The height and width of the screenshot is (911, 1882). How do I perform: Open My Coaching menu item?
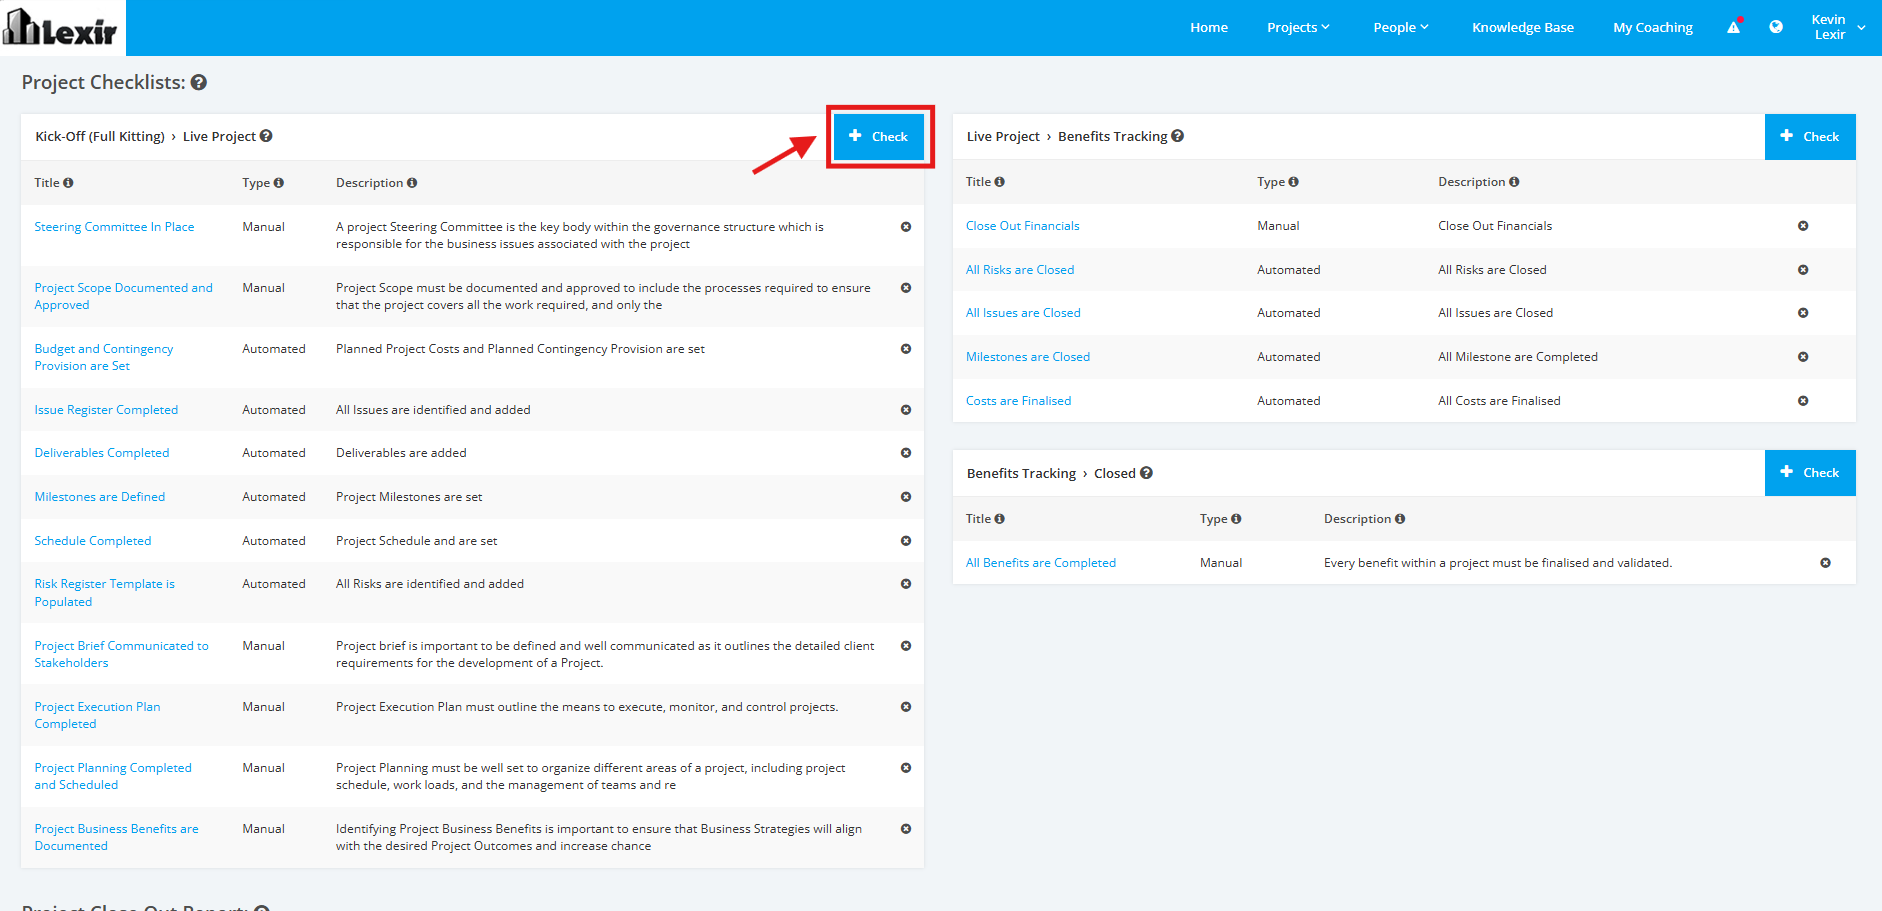click(x=1653, y=27)
